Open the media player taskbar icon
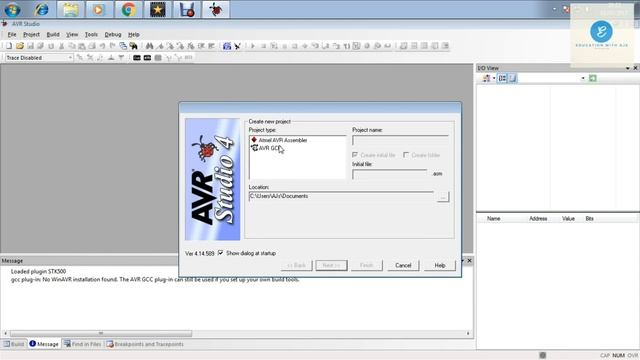Screen dimensions: 640x360 coord(98,9)
